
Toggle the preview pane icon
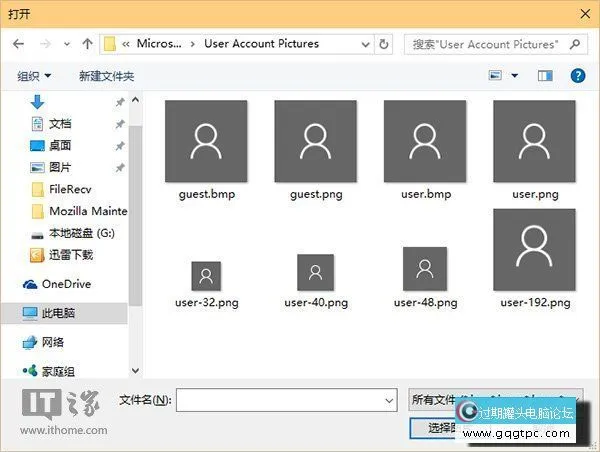point(545,75)
